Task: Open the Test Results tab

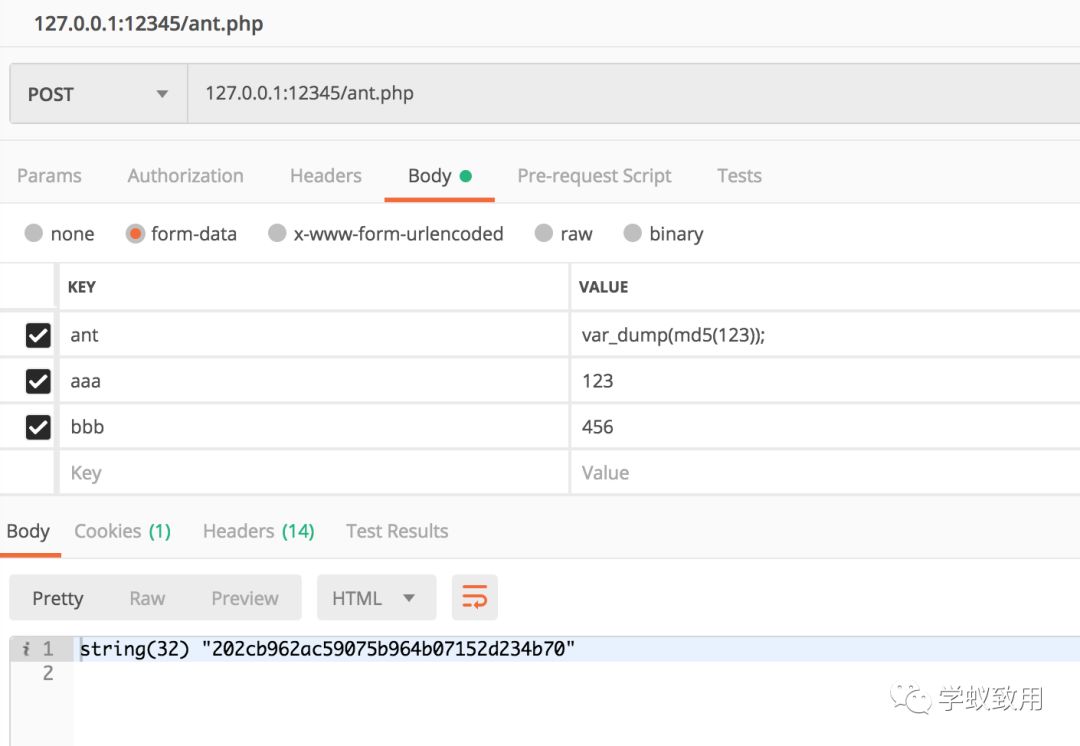Action: (397, 531)
